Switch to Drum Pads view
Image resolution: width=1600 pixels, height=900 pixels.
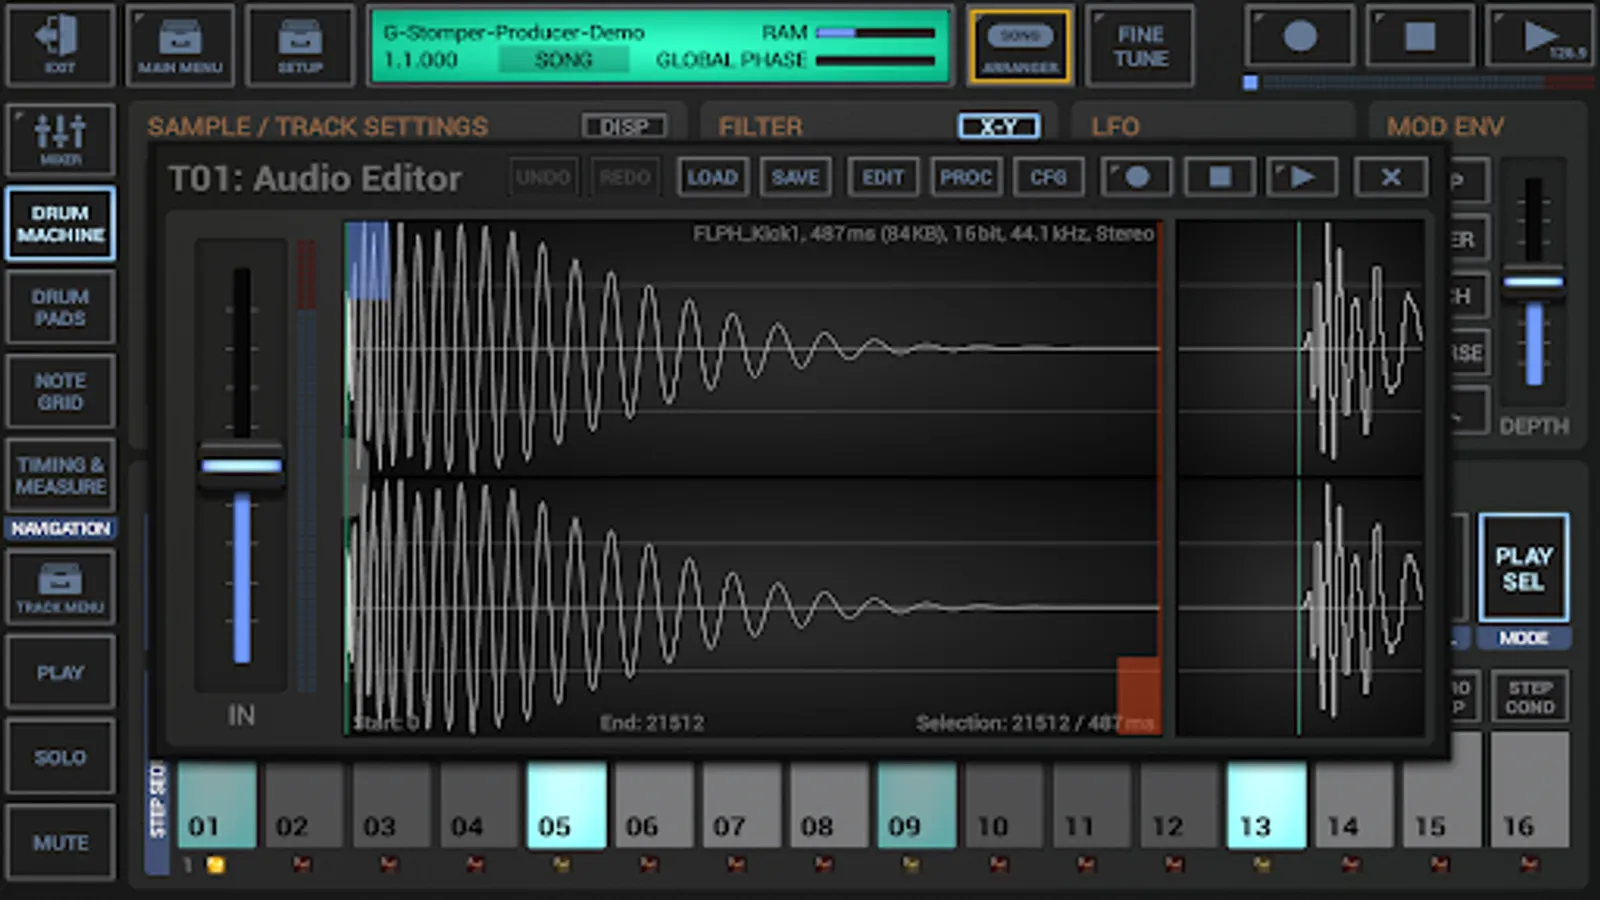point(61,307)
